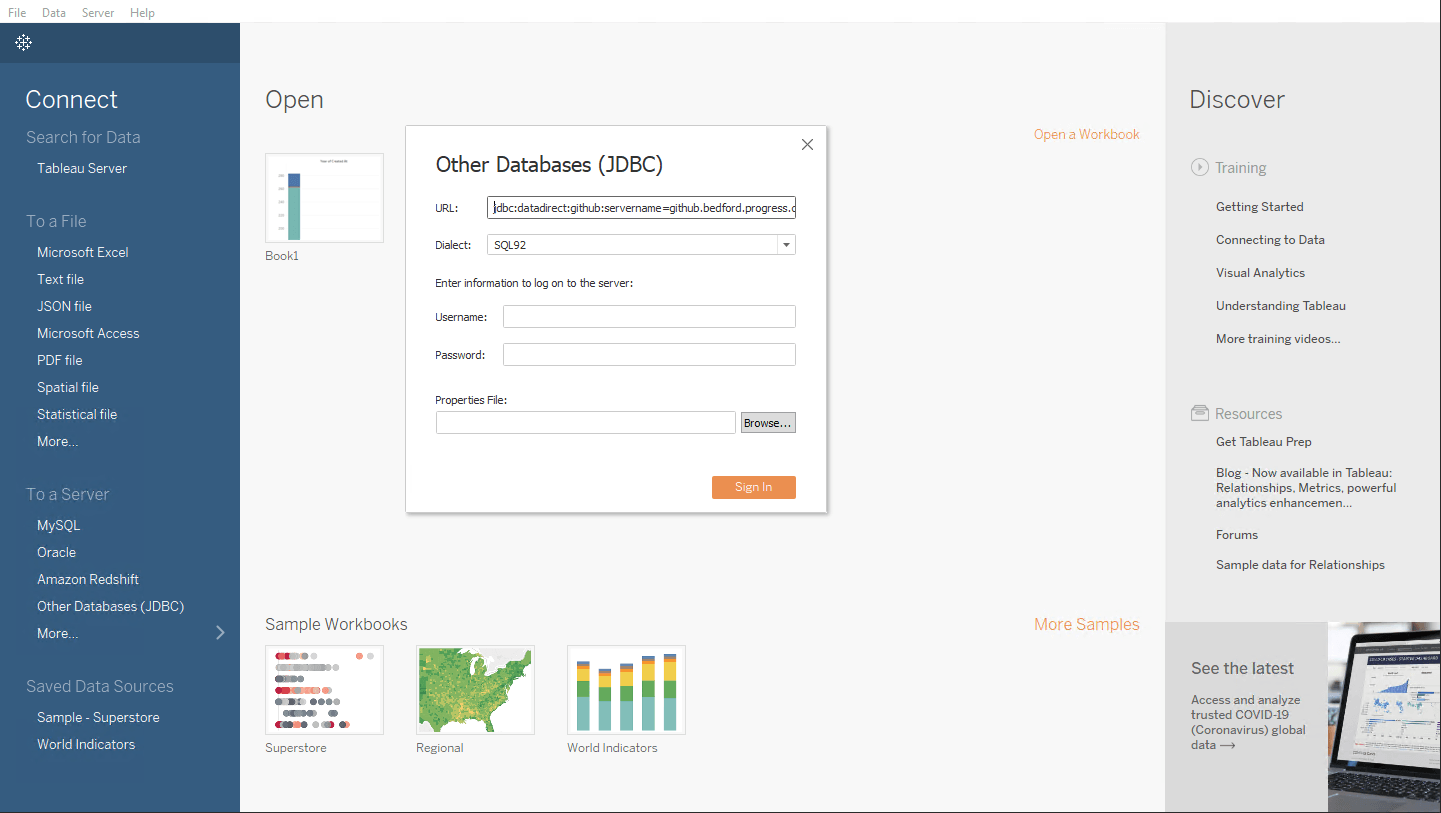The image size is (1441, 813).
Task: Connect to a JSON file
Action: 64,306
